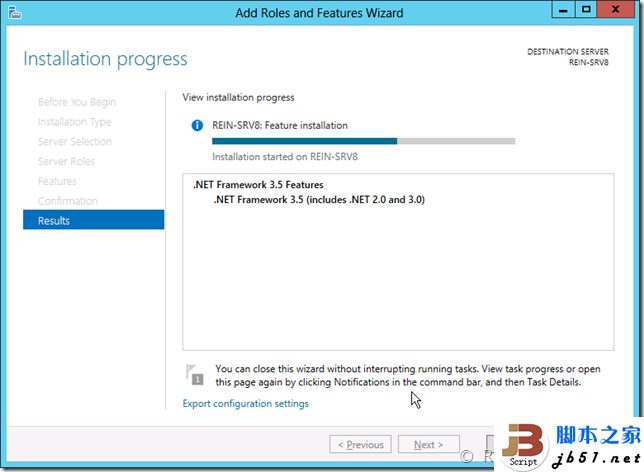Click the Installation started on REIN-SRV8 text

pyautogui.click(x=285, y=157)
